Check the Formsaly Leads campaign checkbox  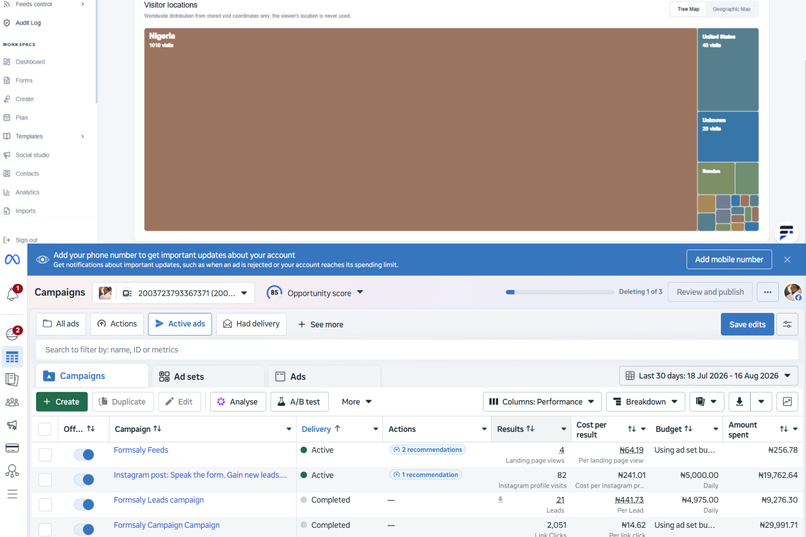coord(45,505)
